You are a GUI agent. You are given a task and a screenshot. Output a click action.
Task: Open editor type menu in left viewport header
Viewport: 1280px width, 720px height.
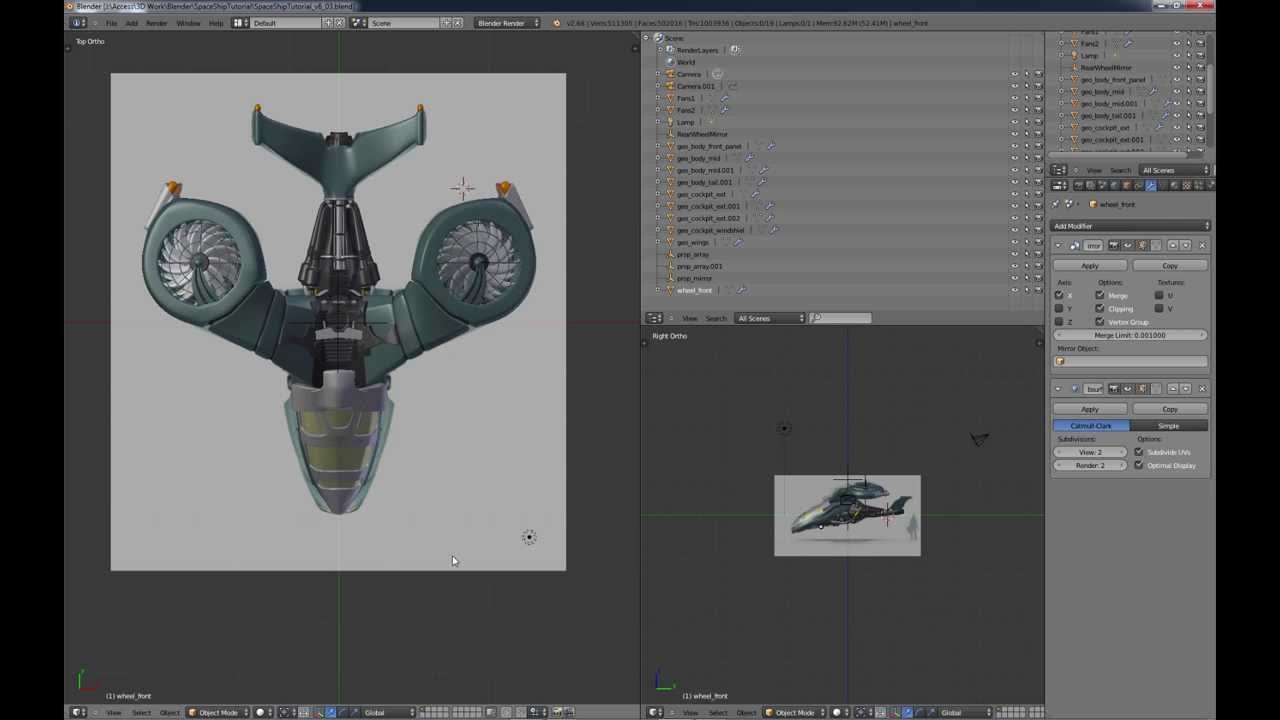pyautogui.click(x=78, y=712)
